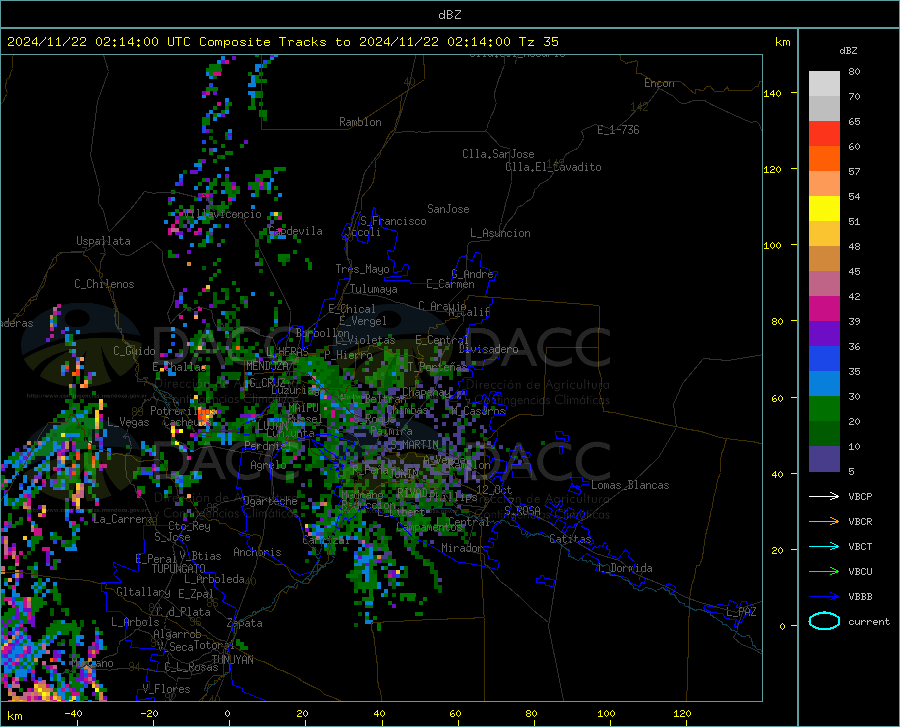Click the blue VBBB arrow in legend
The width and height of the screenshot is (900, 727).
click(824, 597)
